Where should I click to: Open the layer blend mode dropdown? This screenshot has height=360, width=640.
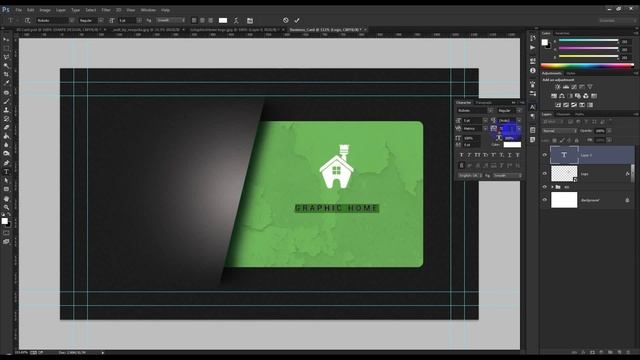(x=559, y=131)
